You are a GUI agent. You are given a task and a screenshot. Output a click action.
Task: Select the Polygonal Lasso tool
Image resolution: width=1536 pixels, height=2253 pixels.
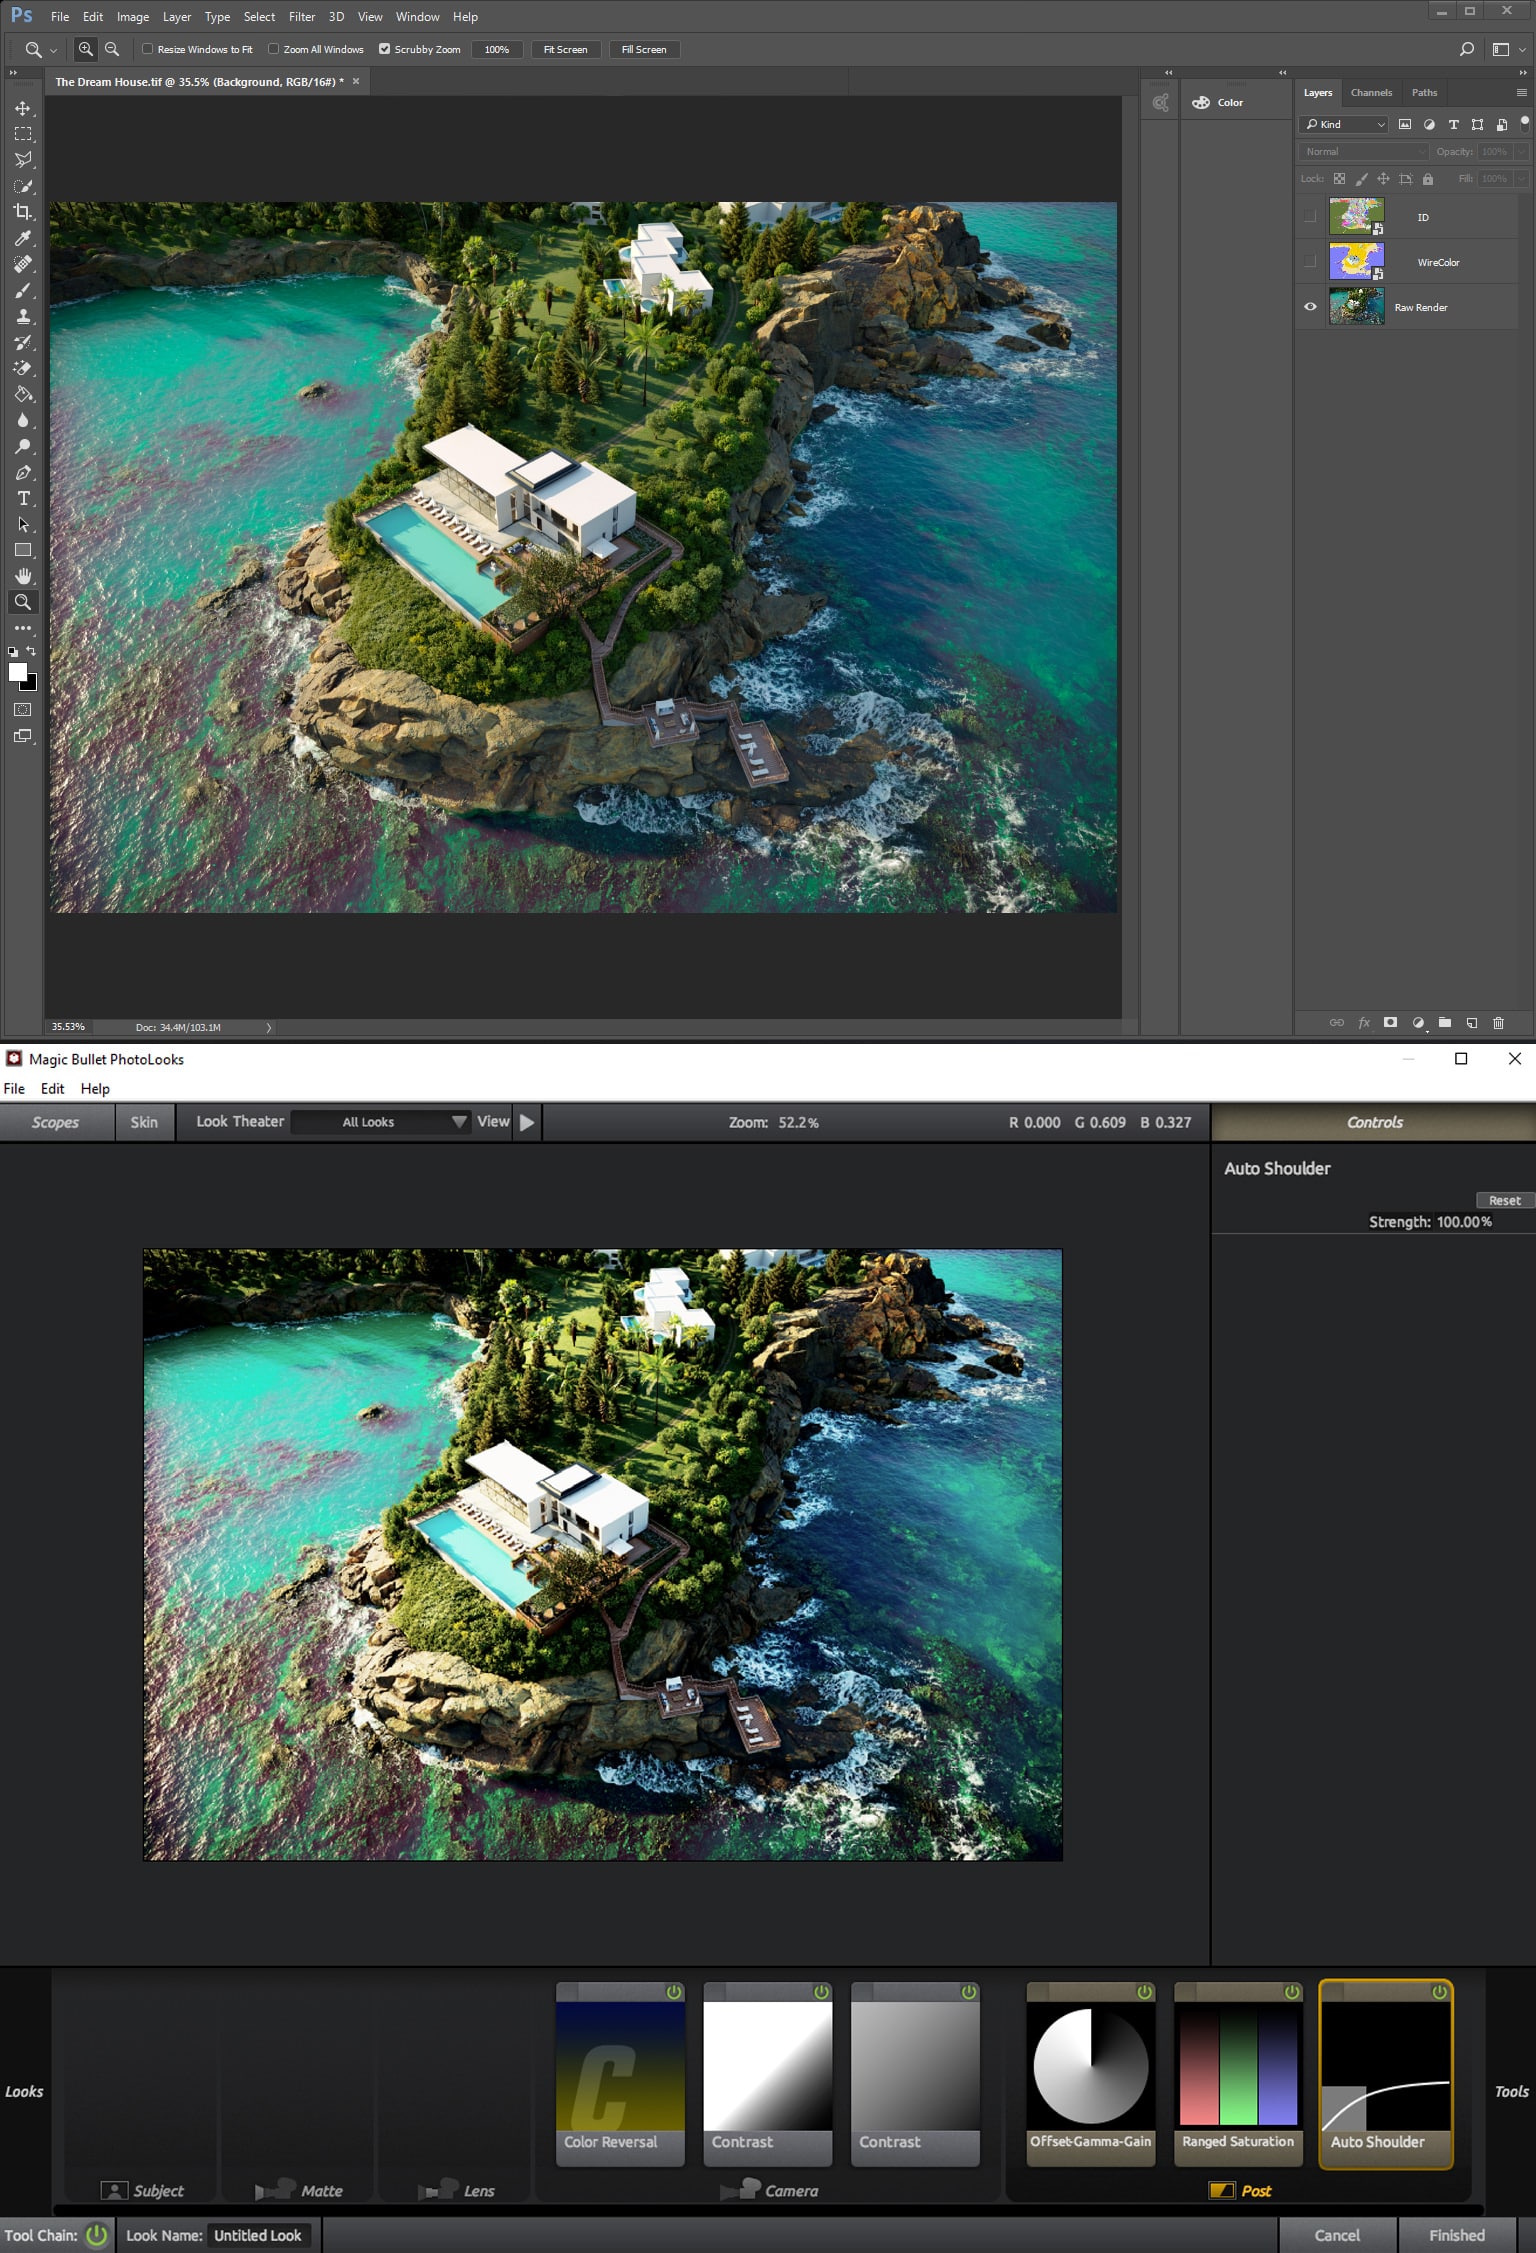click(23, 160)
